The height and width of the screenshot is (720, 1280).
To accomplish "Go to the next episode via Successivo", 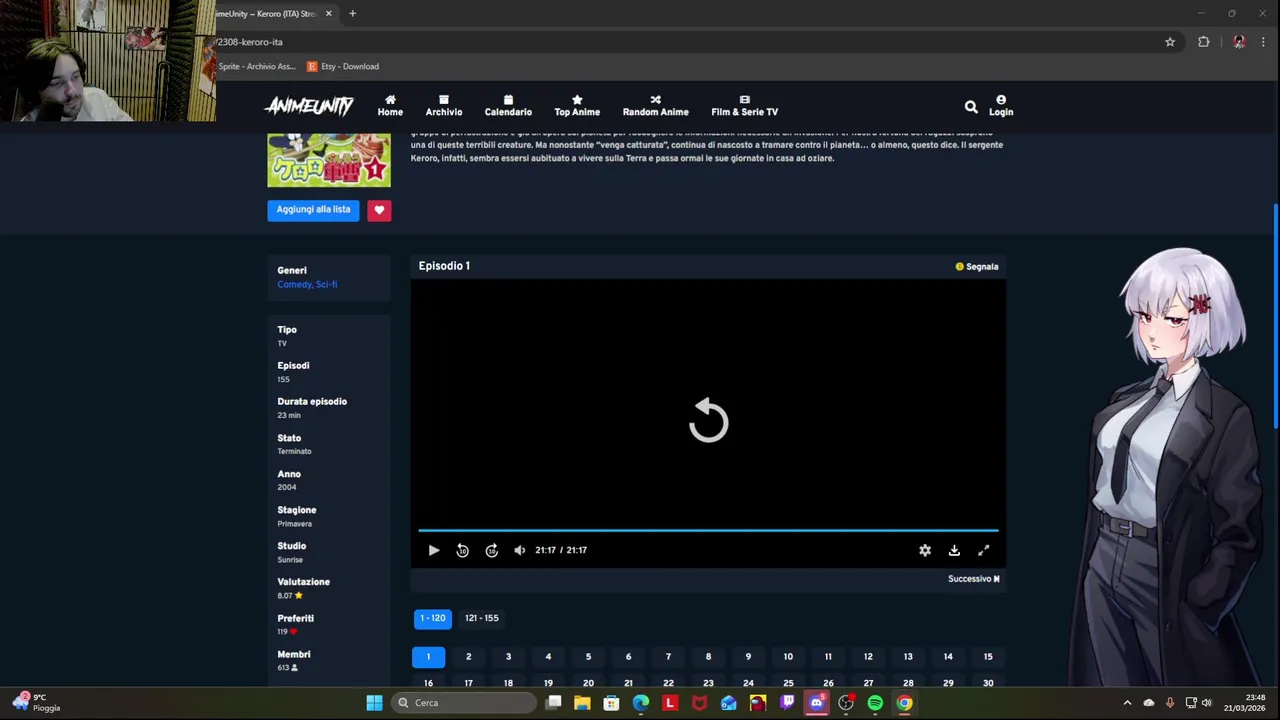I will tap(974, 579).
